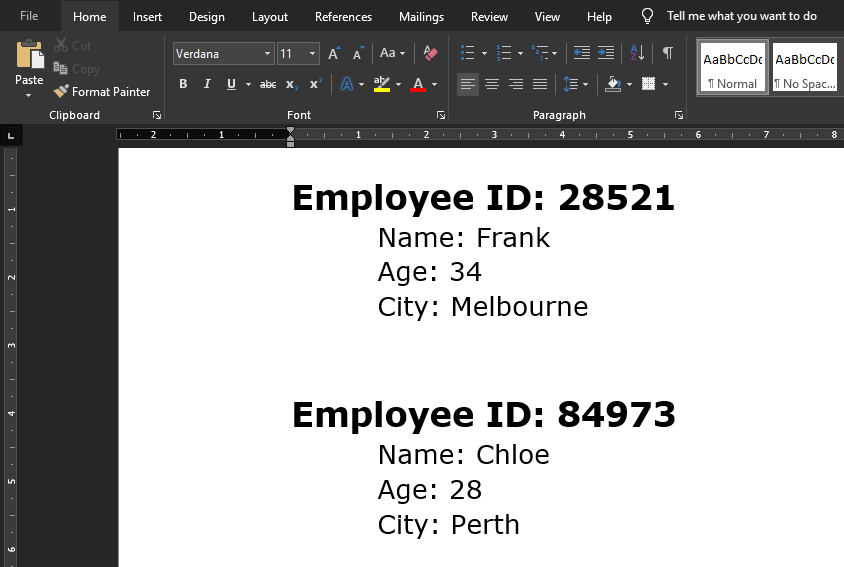The height and width of the screenshot is (567, 844).
Task: Apply red font color swatch
Action: coord(418,84)
